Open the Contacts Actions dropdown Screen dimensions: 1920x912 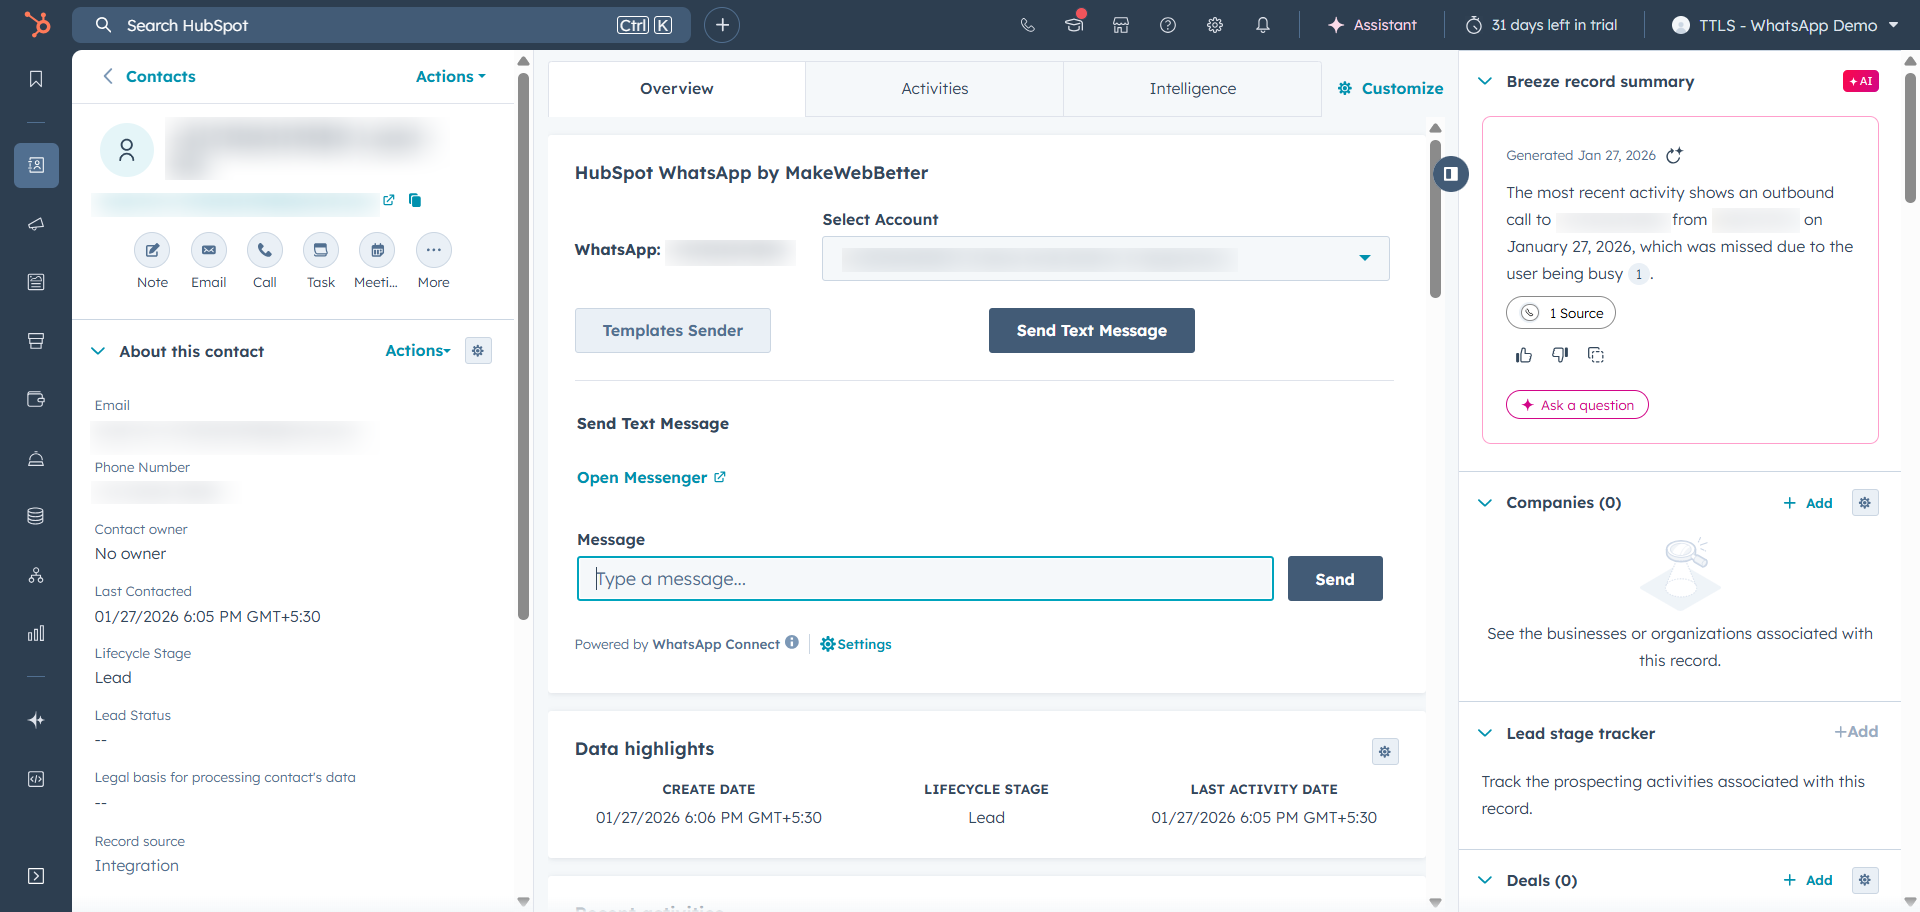(450, 77)
